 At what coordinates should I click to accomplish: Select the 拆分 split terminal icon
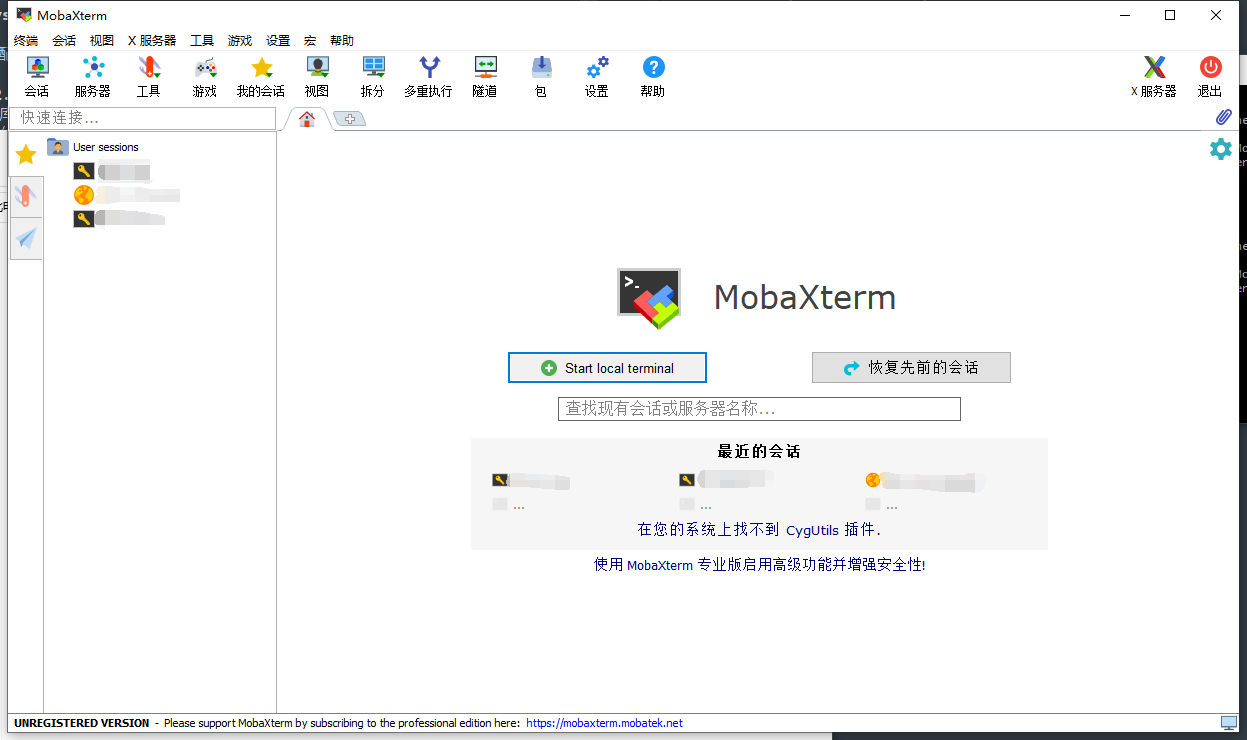372,75
